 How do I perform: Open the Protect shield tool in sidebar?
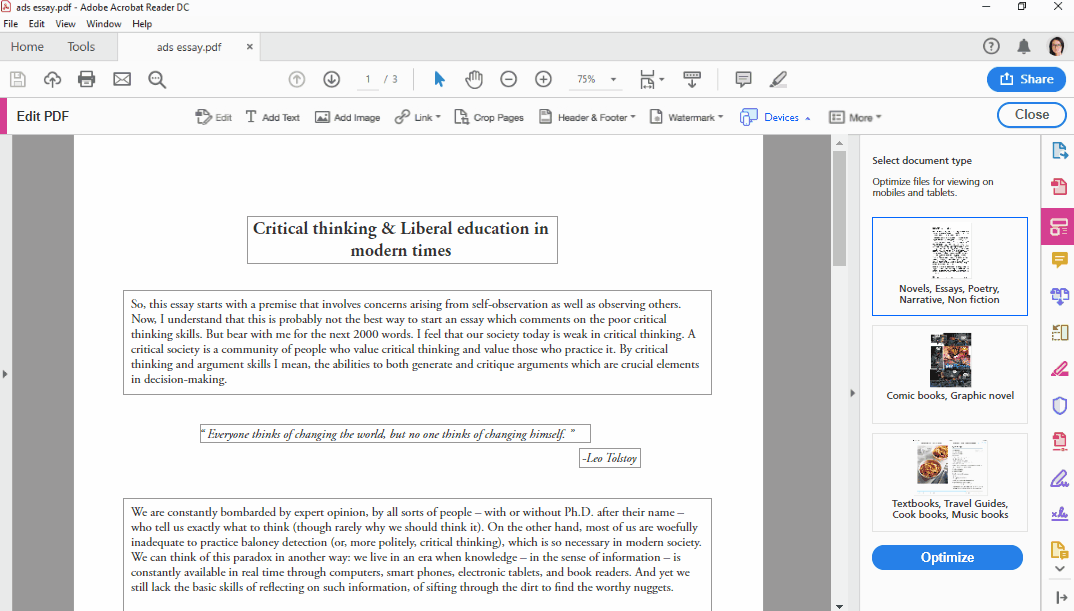click(1059, 406)
